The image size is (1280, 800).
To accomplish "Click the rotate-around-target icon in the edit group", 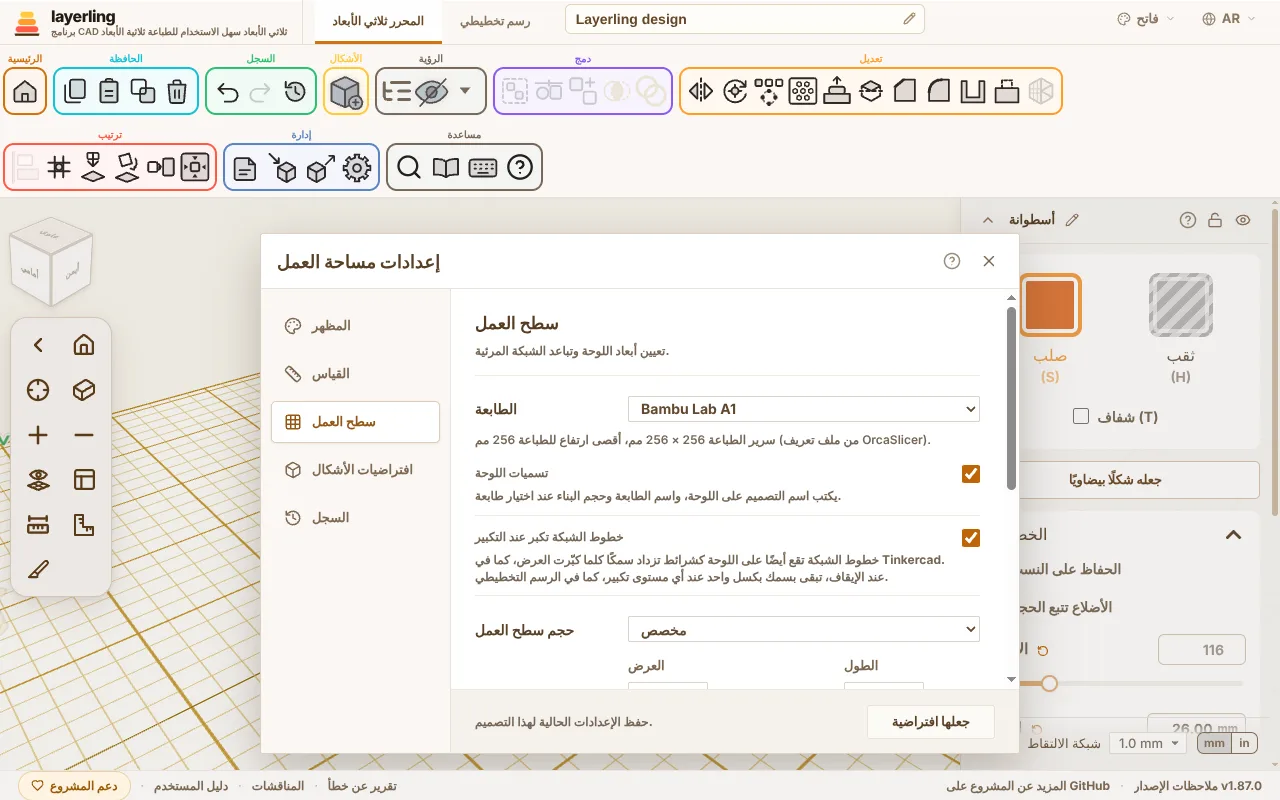I will 735,91.
